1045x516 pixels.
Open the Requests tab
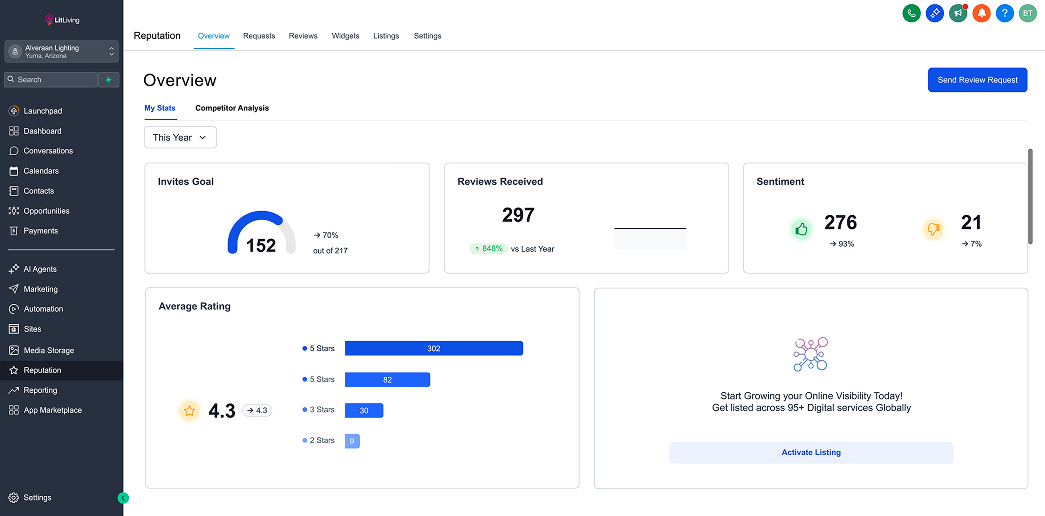[259, 36]
